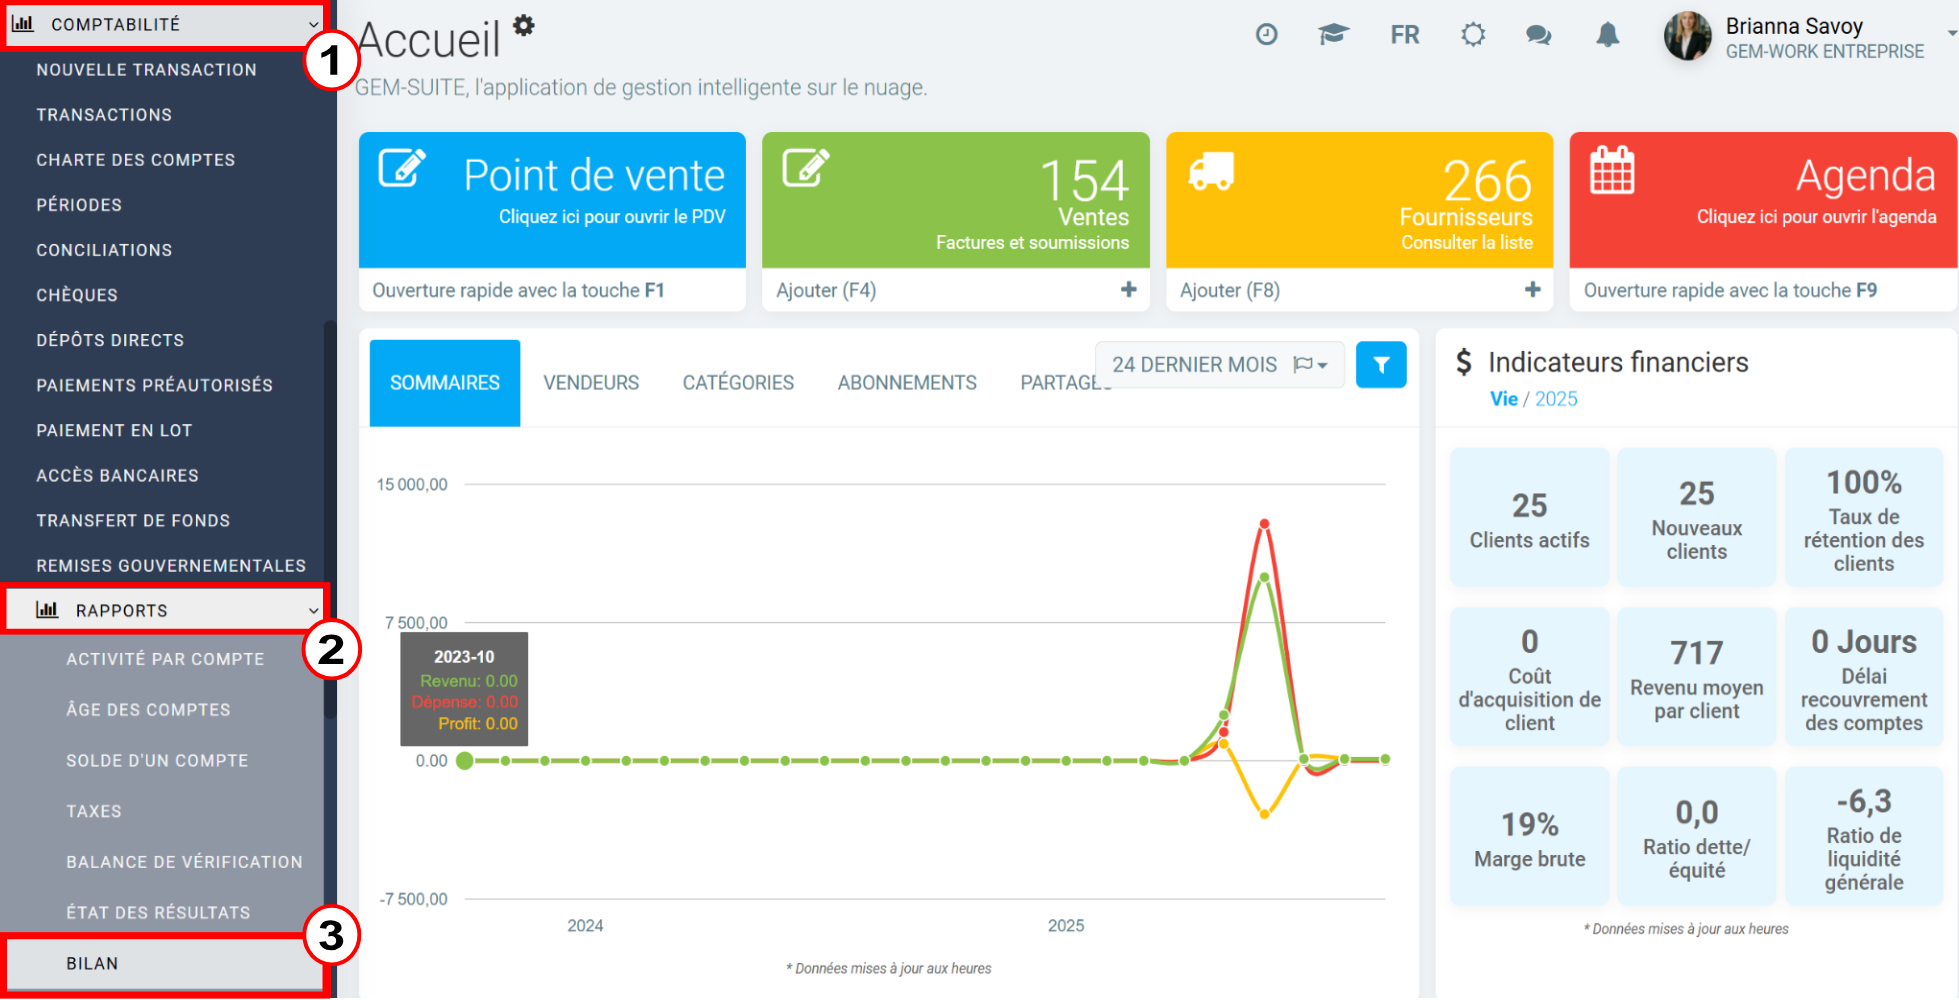This screenshot has height=1000, width=1959.
Task: Switch to the Catégories tab
Action: point(738,383)
